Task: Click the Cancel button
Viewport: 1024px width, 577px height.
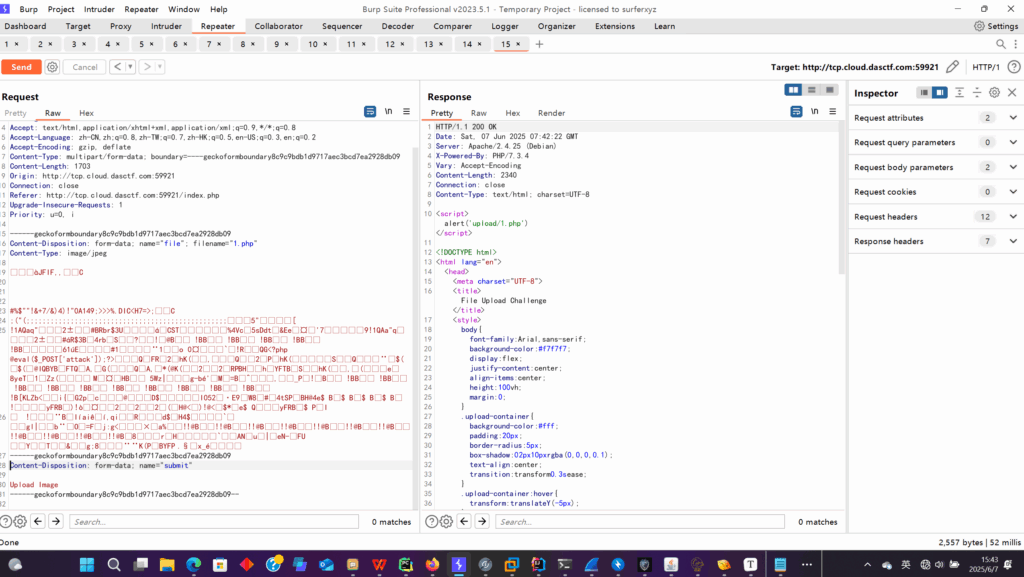Action: 85,67
